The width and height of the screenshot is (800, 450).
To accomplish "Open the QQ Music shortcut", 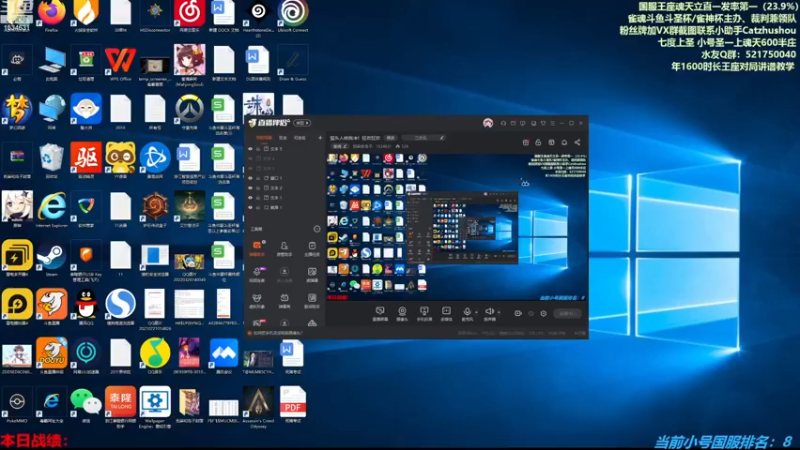I will pyautogui.click(x=155, y=354).
